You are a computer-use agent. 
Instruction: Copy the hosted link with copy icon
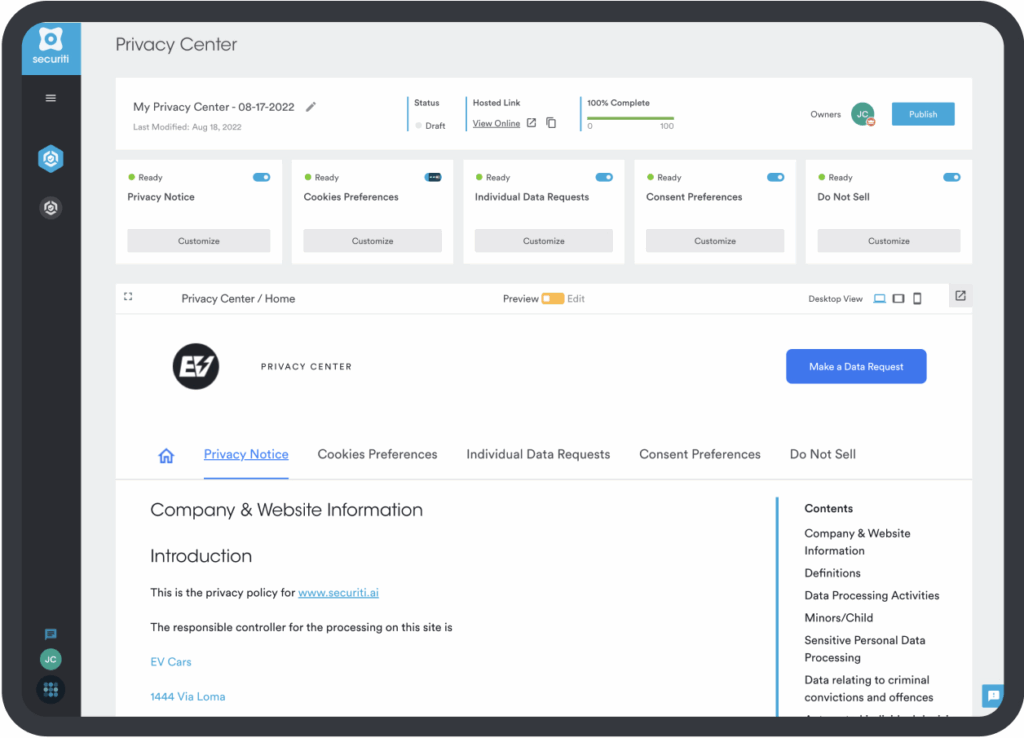[551, 123]
